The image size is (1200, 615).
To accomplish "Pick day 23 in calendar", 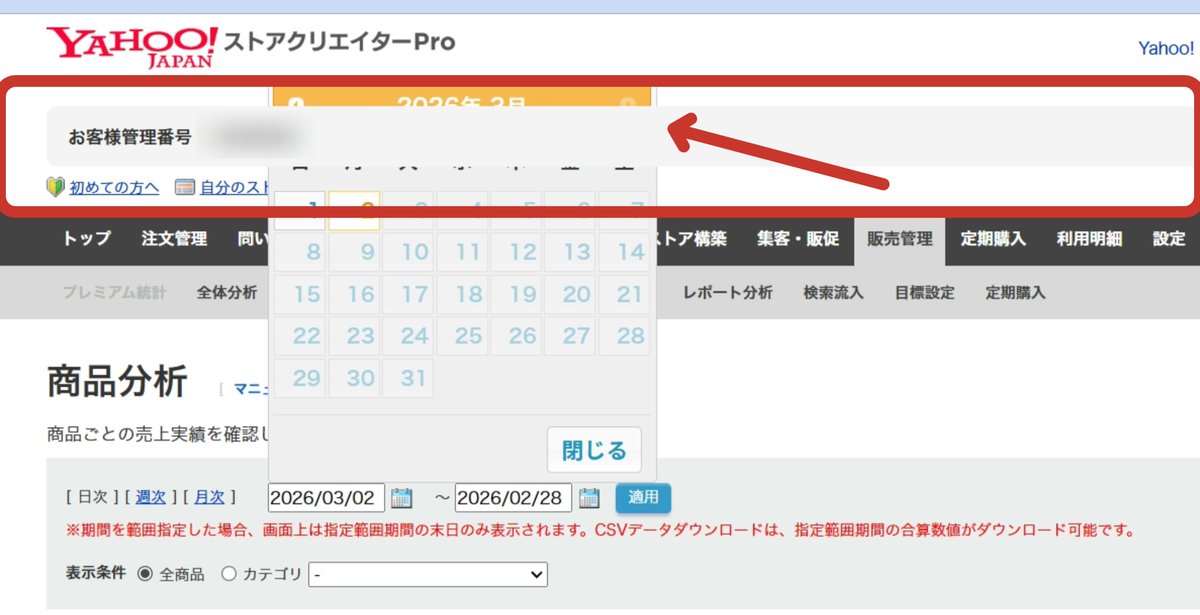I will point(354,336).
